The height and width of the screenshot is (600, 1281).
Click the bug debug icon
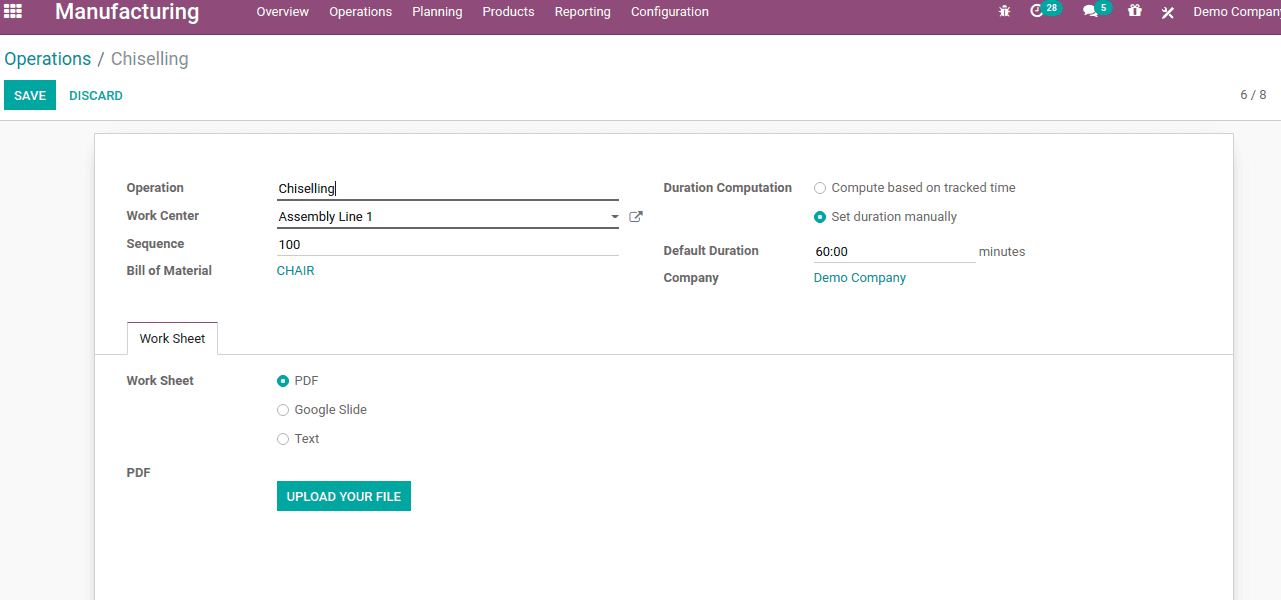1004,12
